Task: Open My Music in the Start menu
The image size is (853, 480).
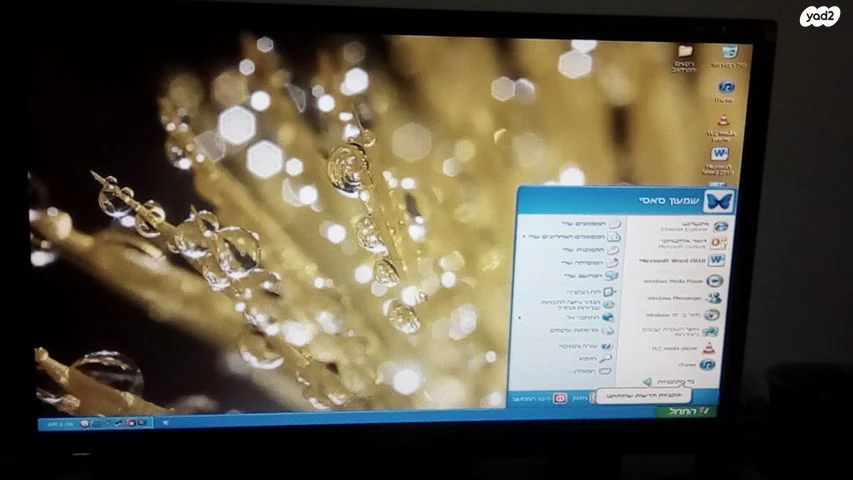Action: [x=589, y=263]
